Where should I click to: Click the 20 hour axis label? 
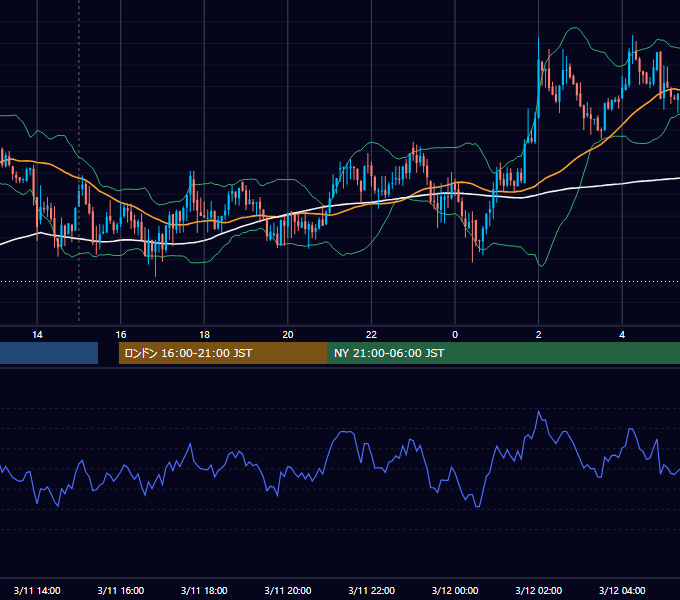click(x=288, y=335)
